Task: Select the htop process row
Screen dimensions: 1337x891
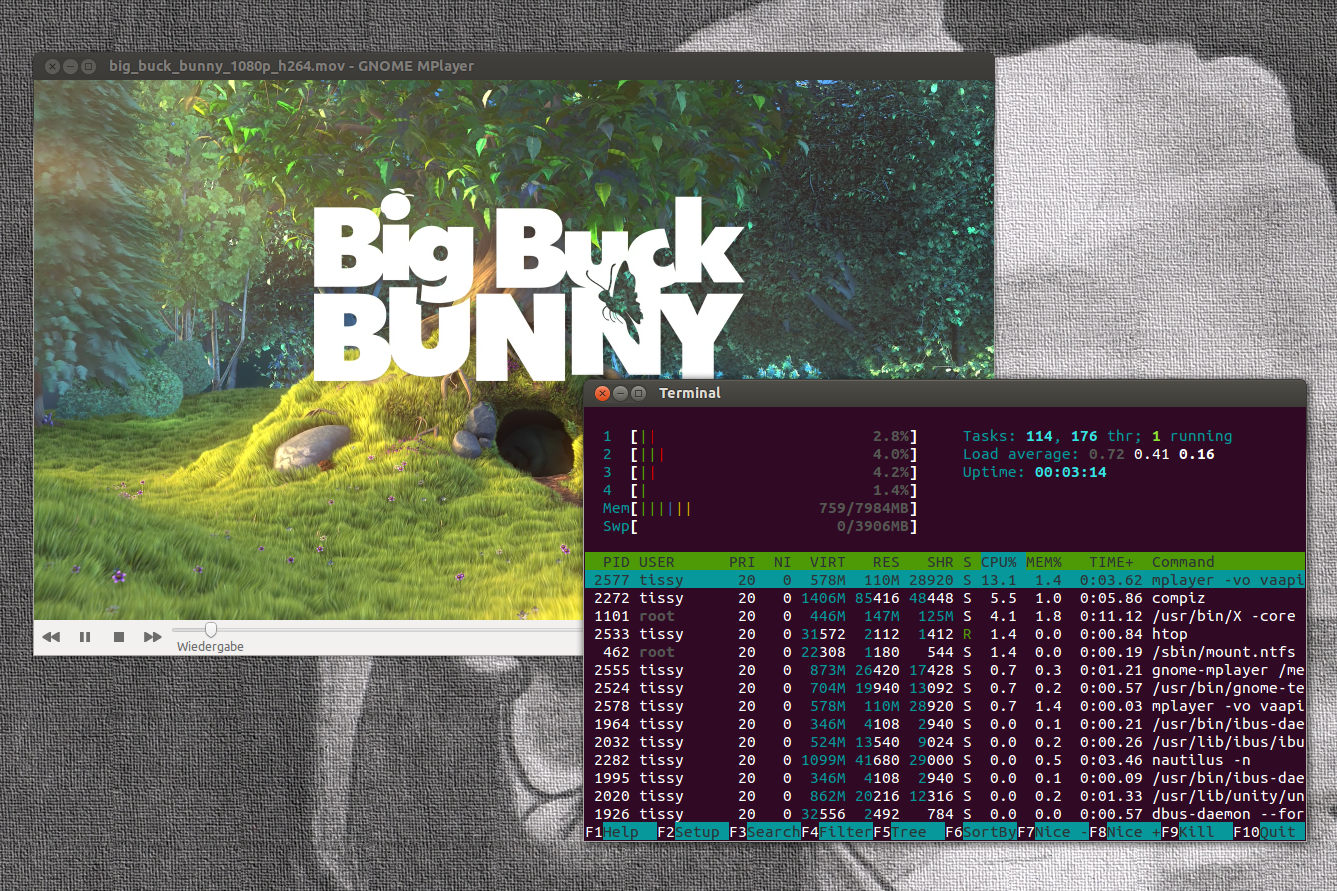Action: 945,634
